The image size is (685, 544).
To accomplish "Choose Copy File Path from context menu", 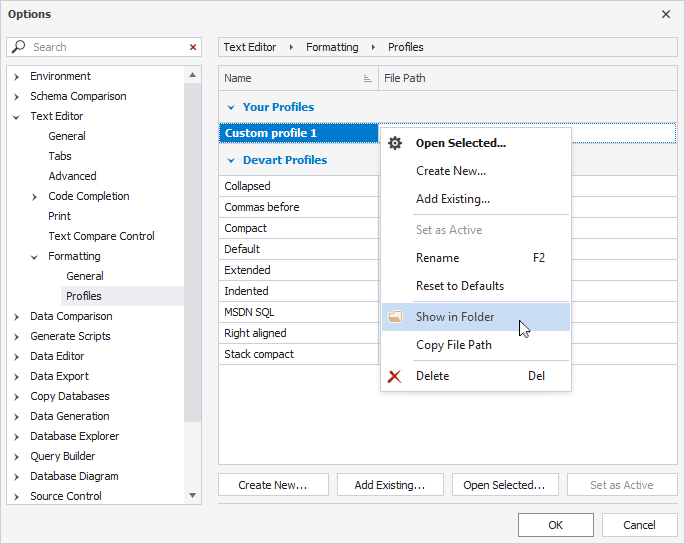I will tap(454, 345).
